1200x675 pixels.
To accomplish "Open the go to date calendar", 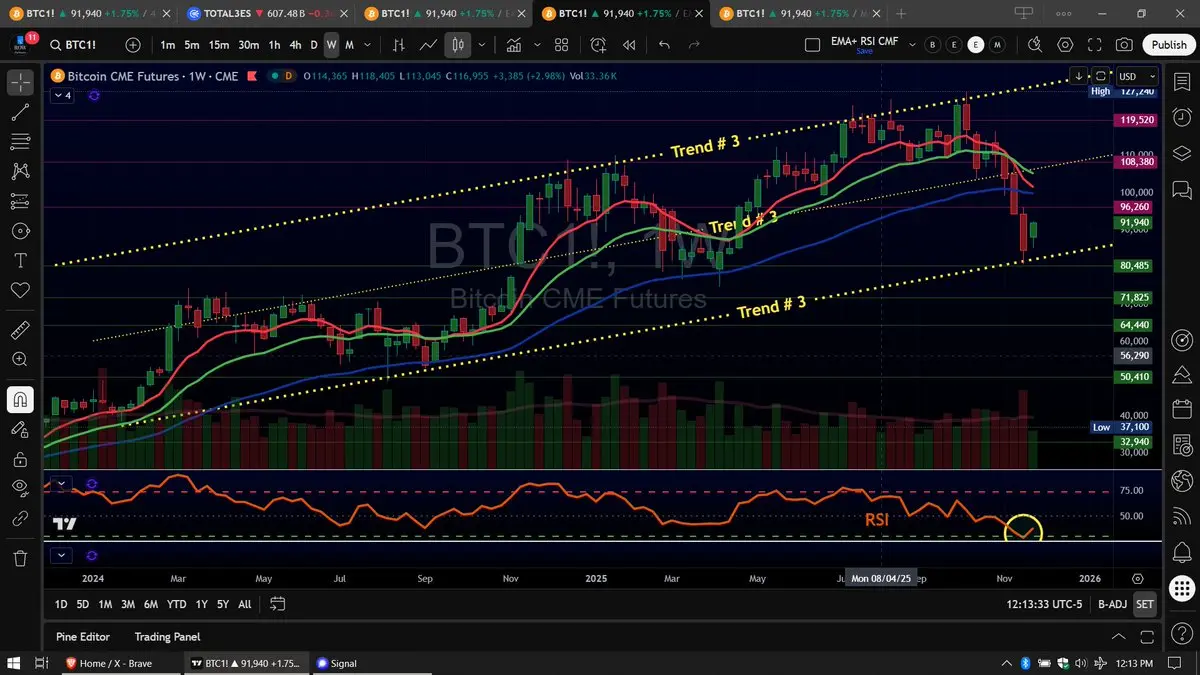I will (x=278, y=604).
